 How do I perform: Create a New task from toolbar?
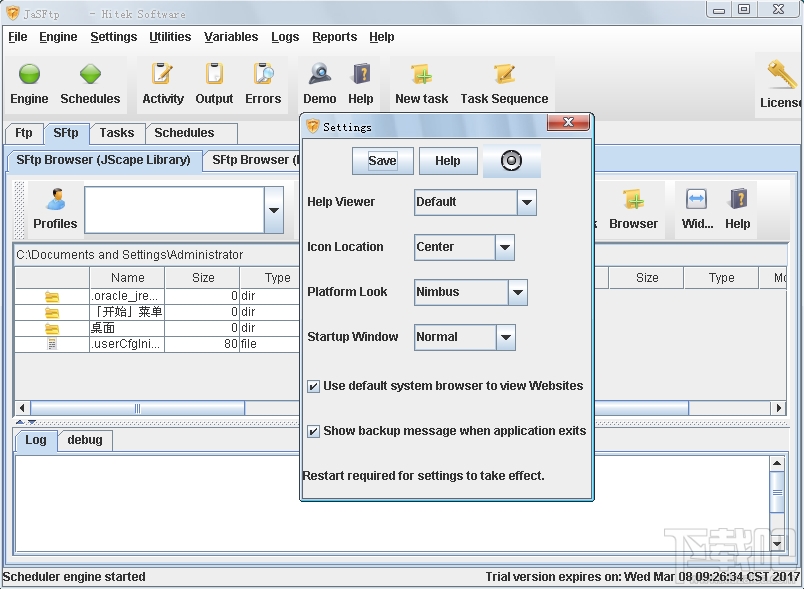421,75
